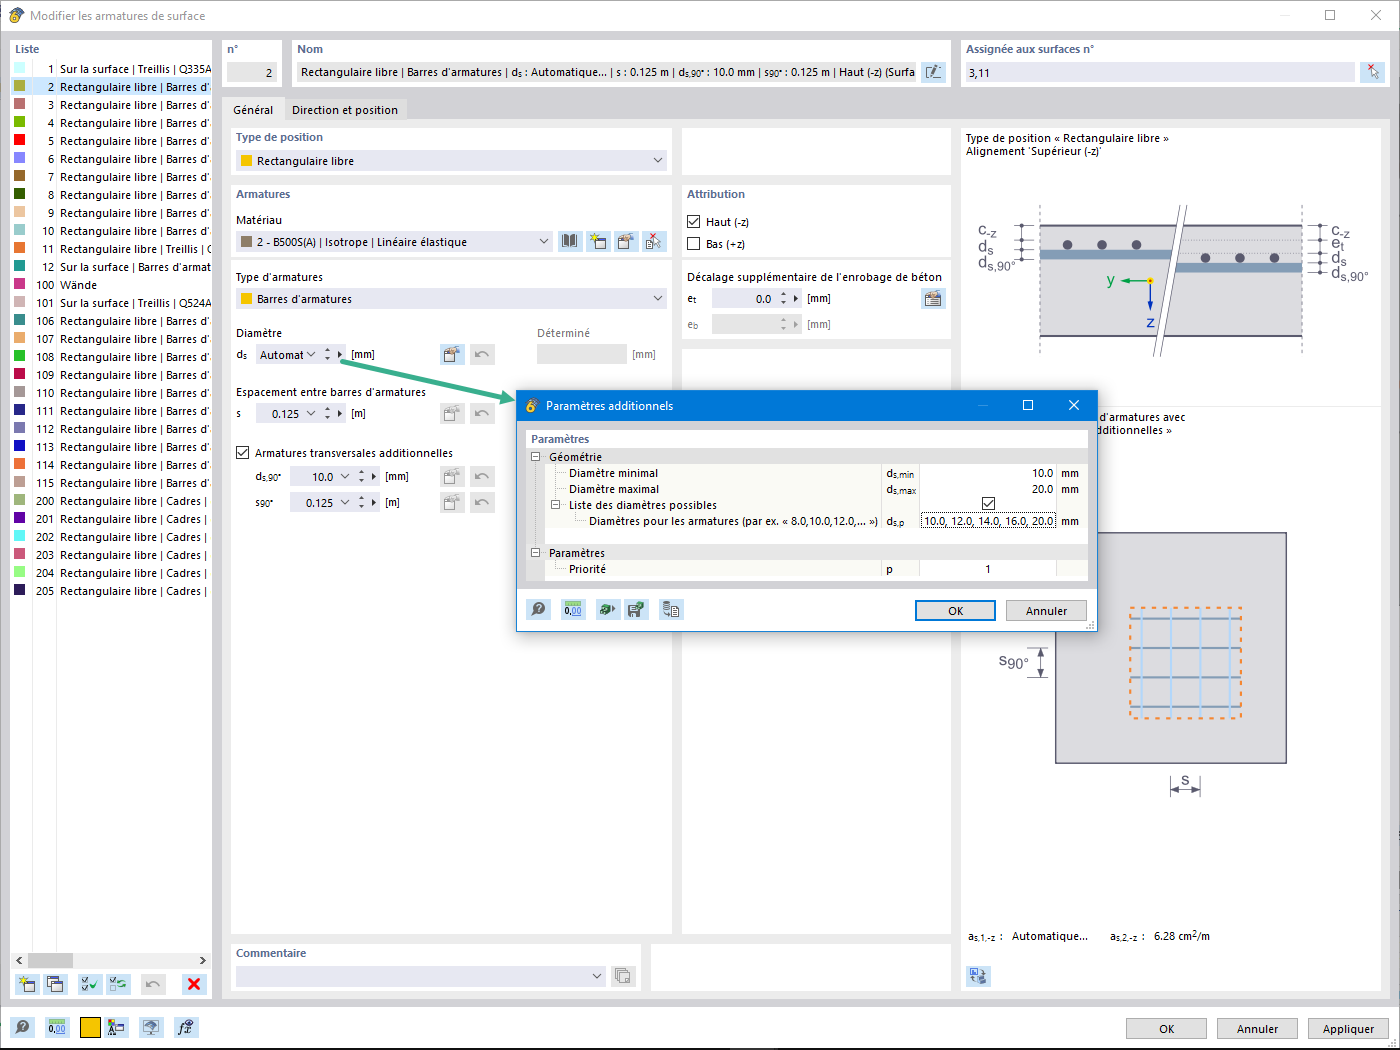Image resolution: width=1400 pixels, height=1050 pixels.
Task: Click the select all items checkmark icon
Action: [x=90, y=984]
